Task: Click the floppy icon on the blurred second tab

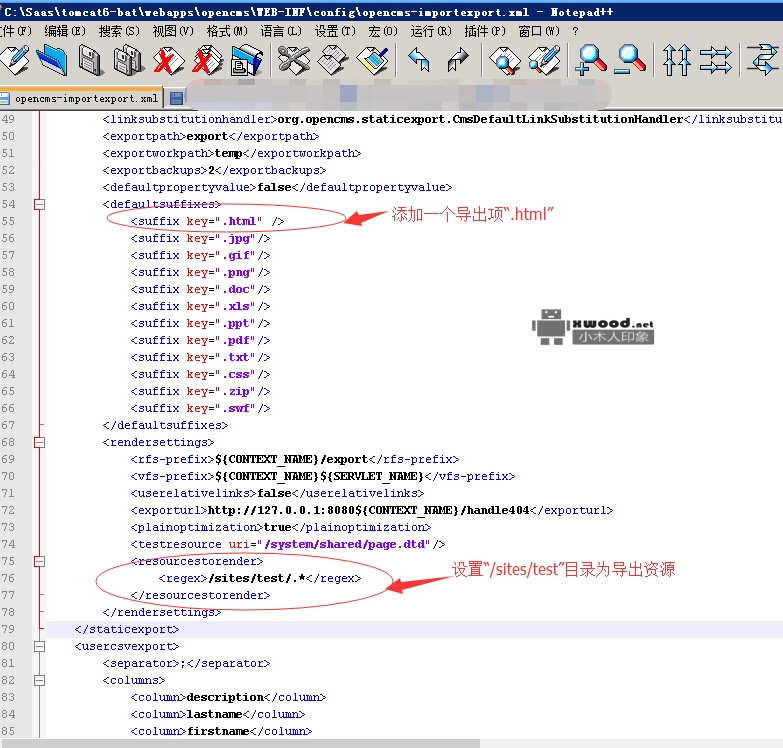Action: [176, 98]
